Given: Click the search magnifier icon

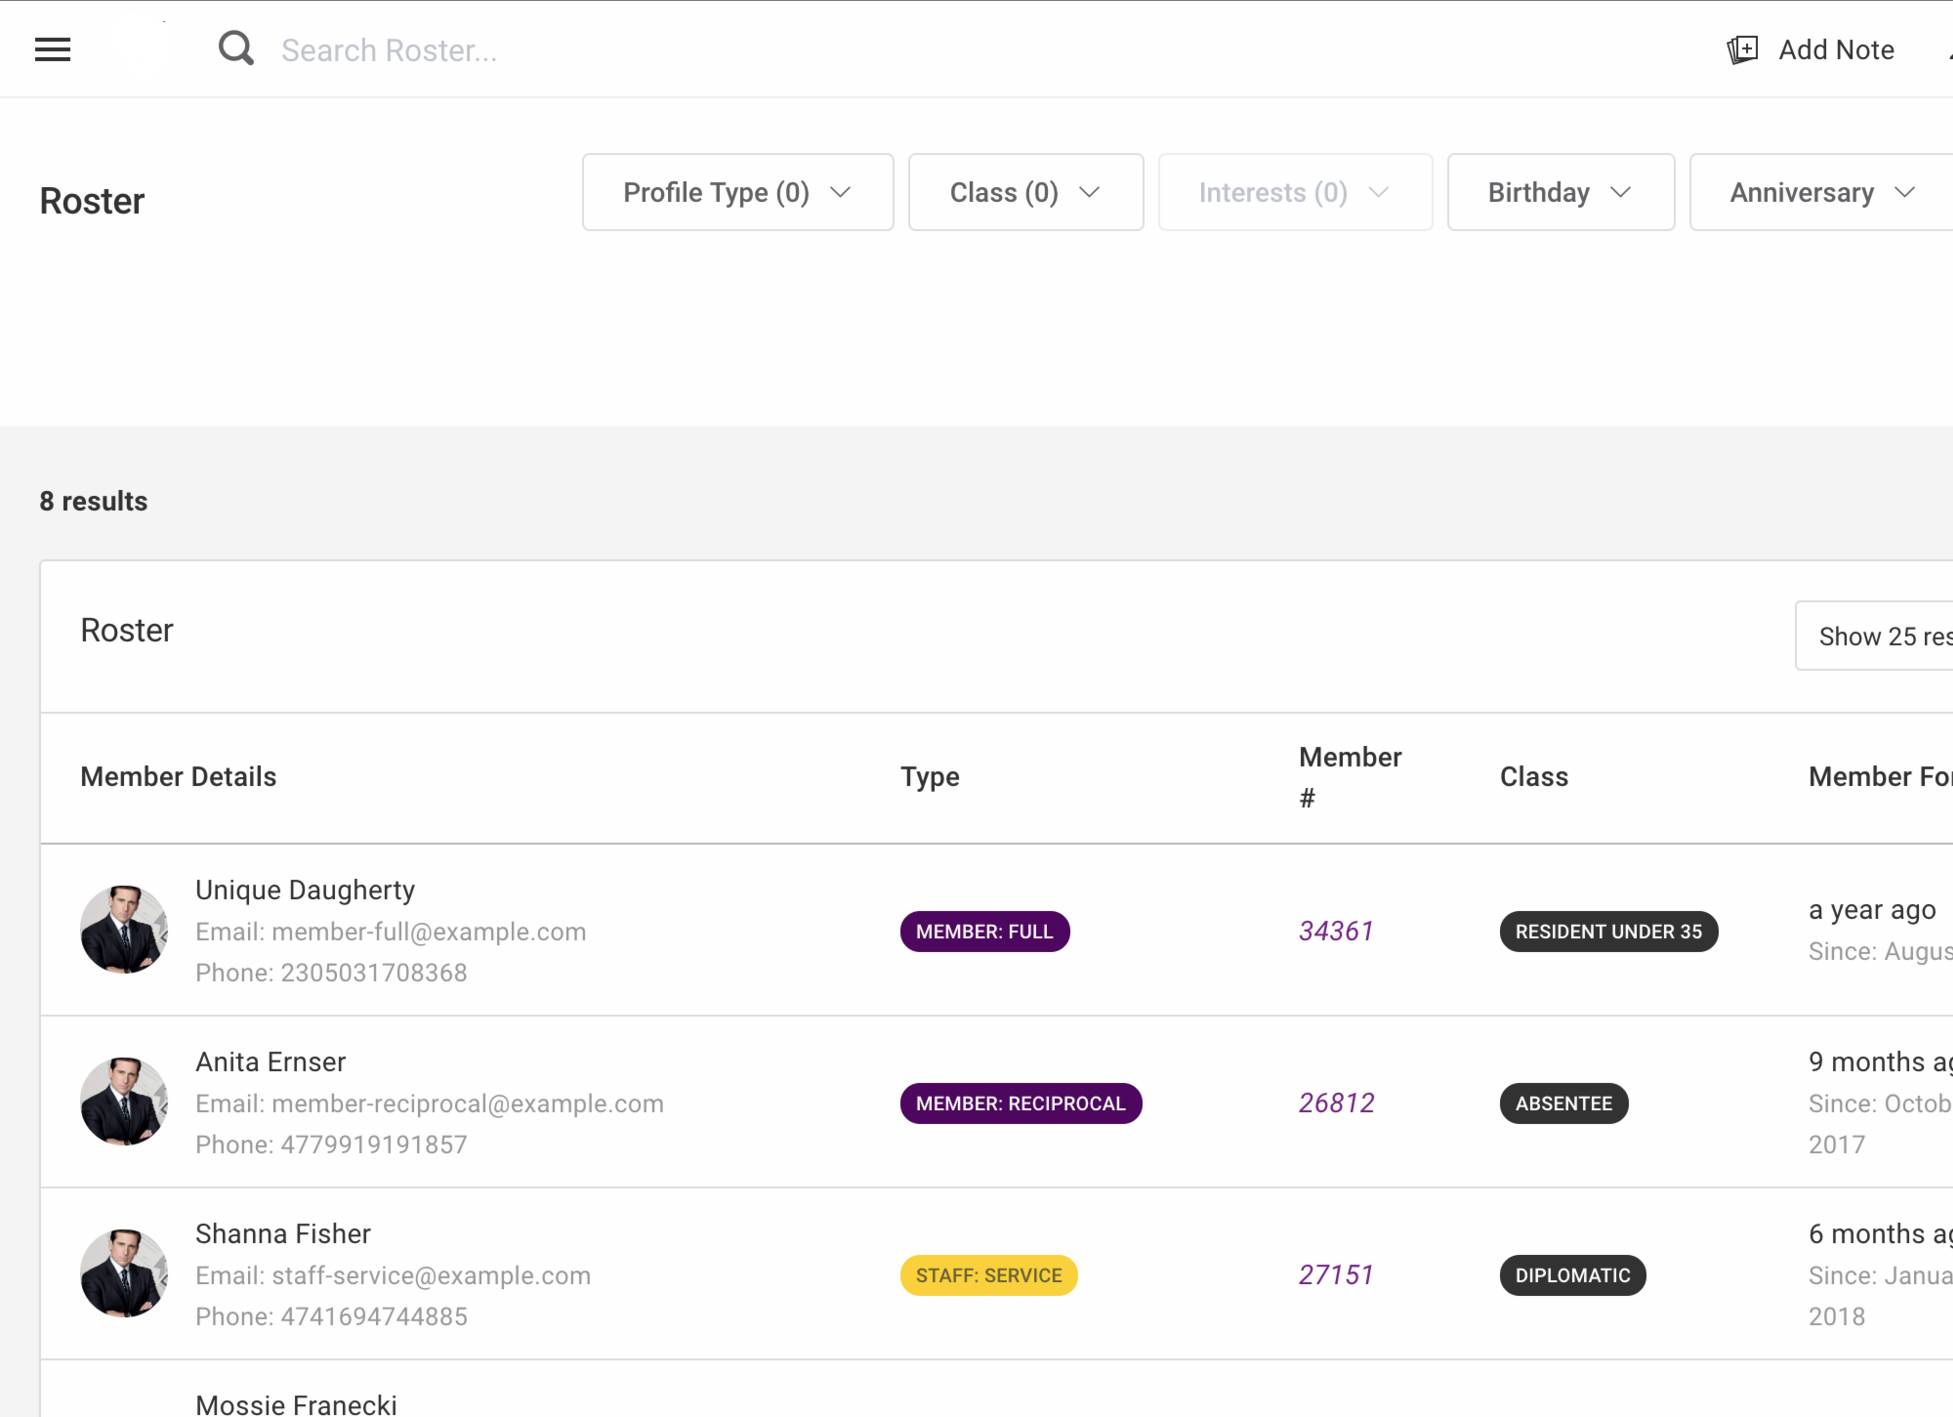Looking at the screenshot, I should coord(236,48).
